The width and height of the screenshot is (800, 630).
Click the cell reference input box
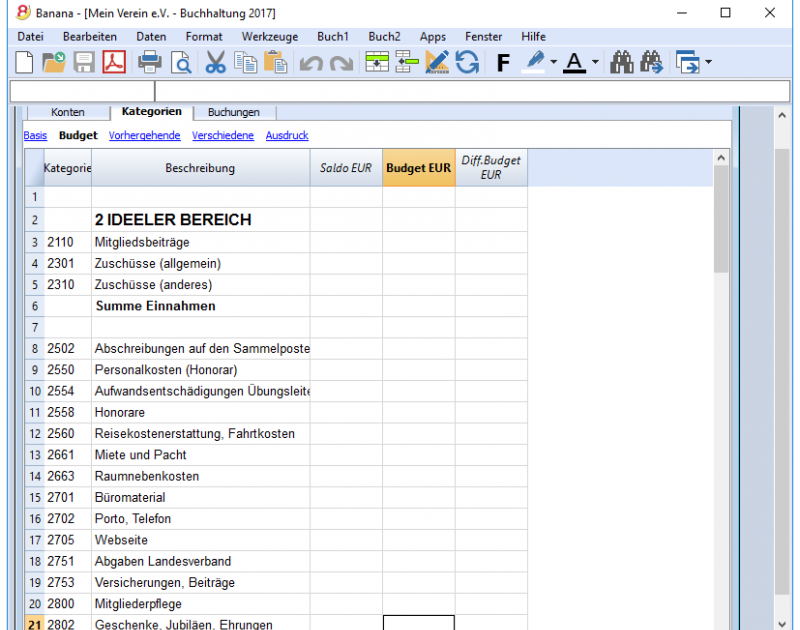point(82,92)
